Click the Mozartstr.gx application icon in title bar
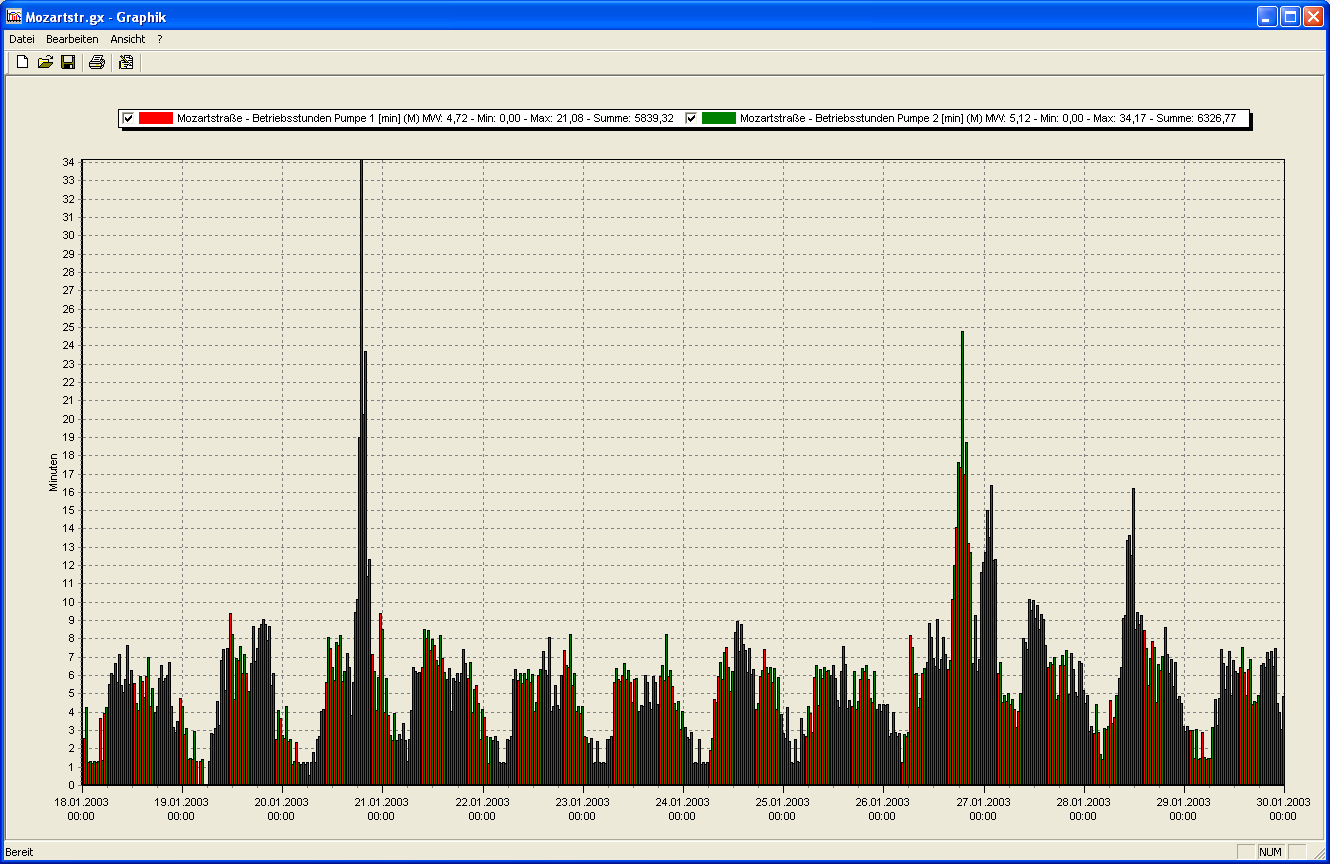1330x864 pixels. tap(14, 17)
